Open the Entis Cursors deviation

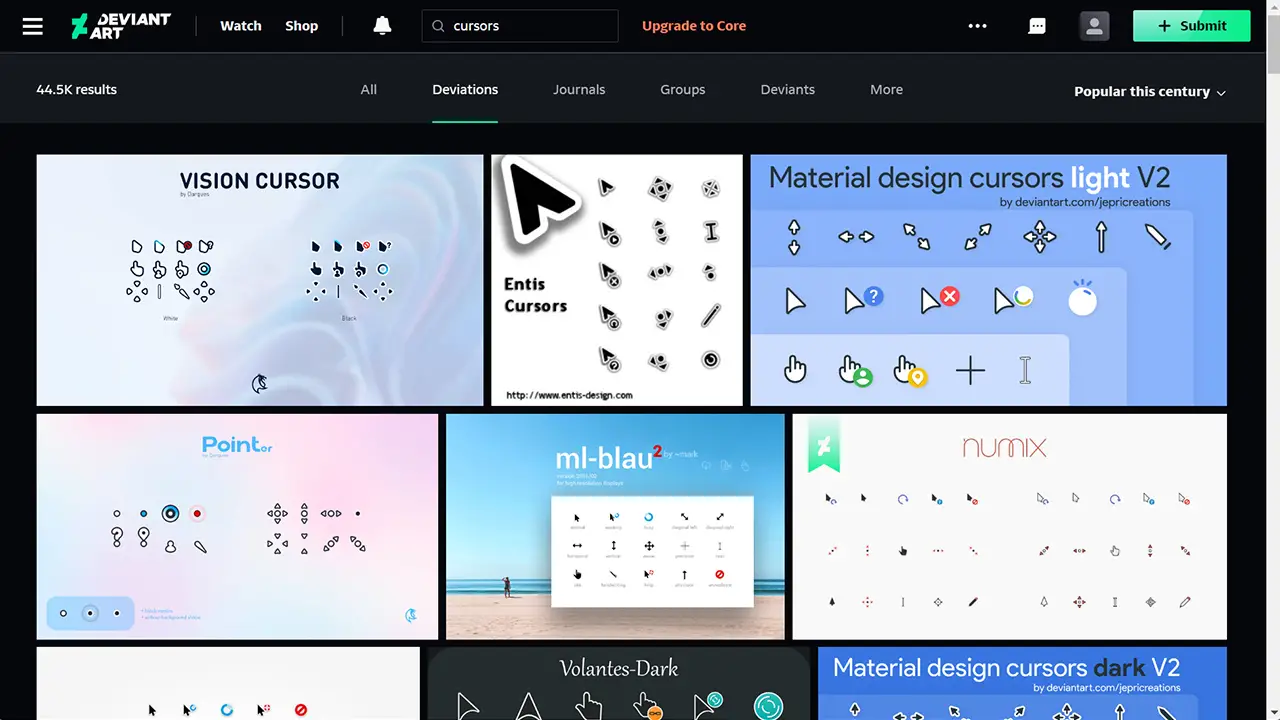pos(617,280)
